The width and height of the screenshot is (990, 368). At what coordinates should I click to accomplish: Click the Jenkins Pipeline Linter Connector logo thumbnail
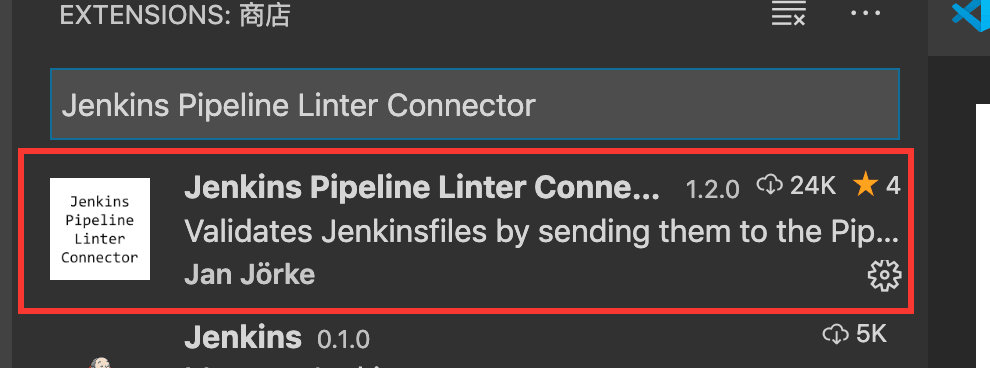point(100,229)
